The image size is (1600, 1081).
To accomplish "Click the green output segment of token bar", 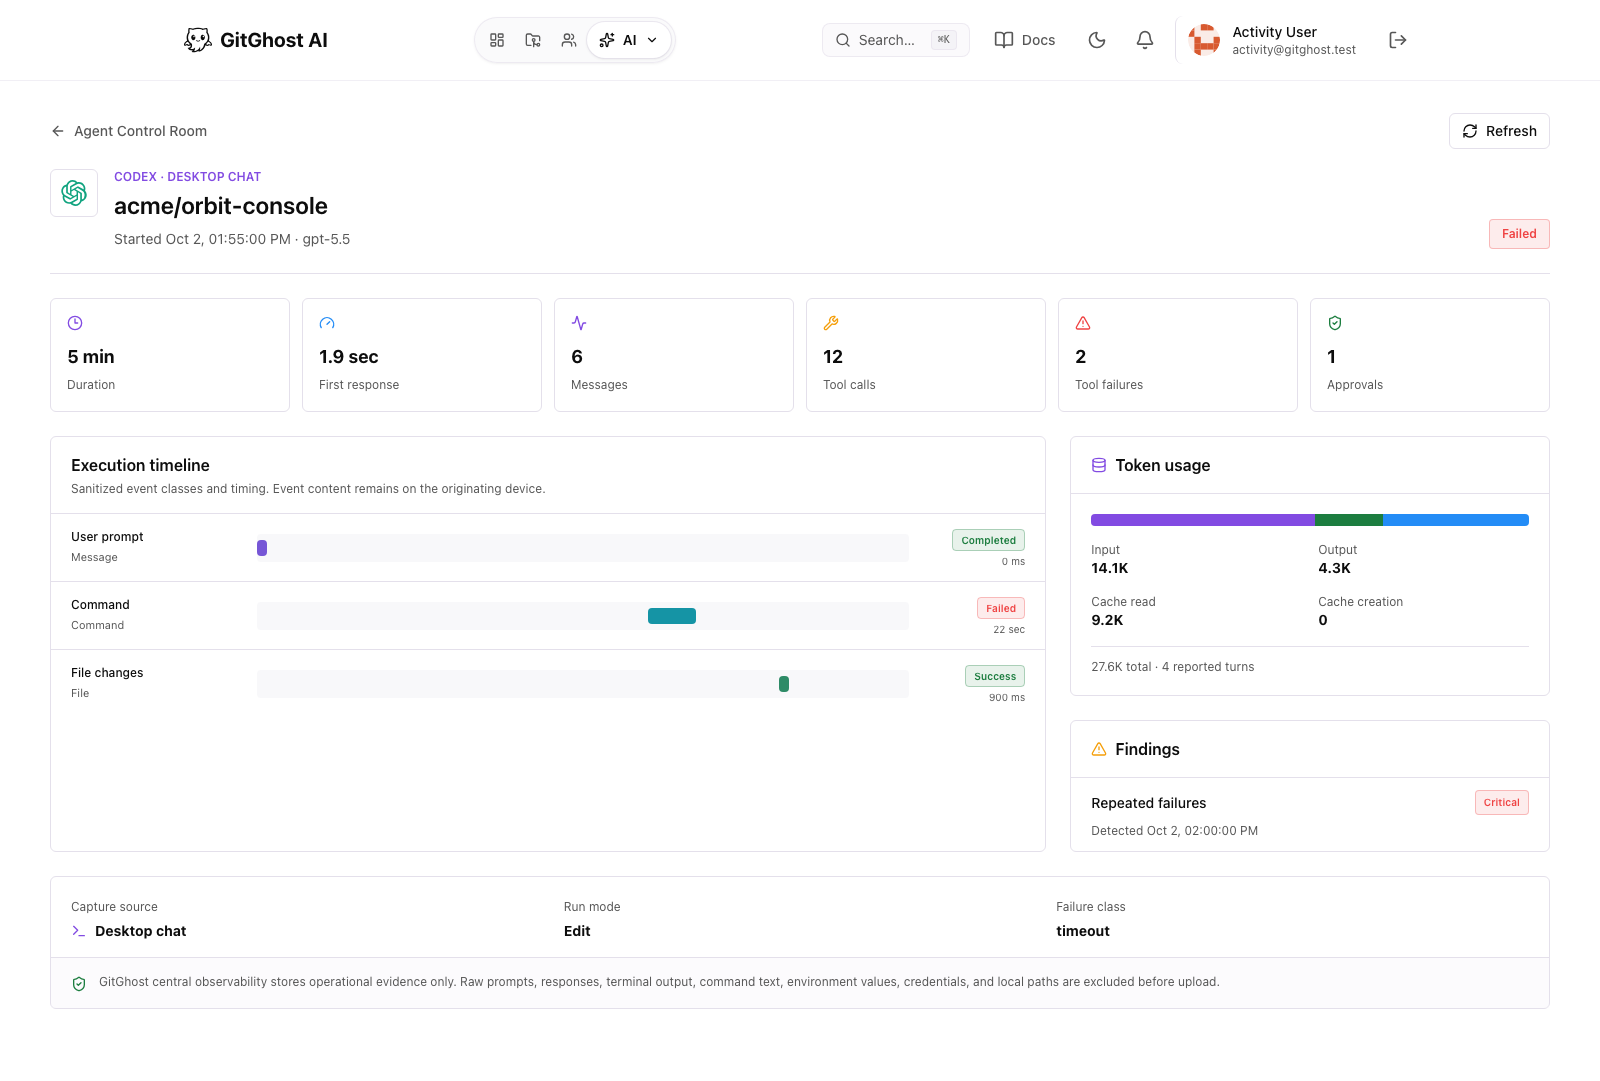I will pos(1349,520).
